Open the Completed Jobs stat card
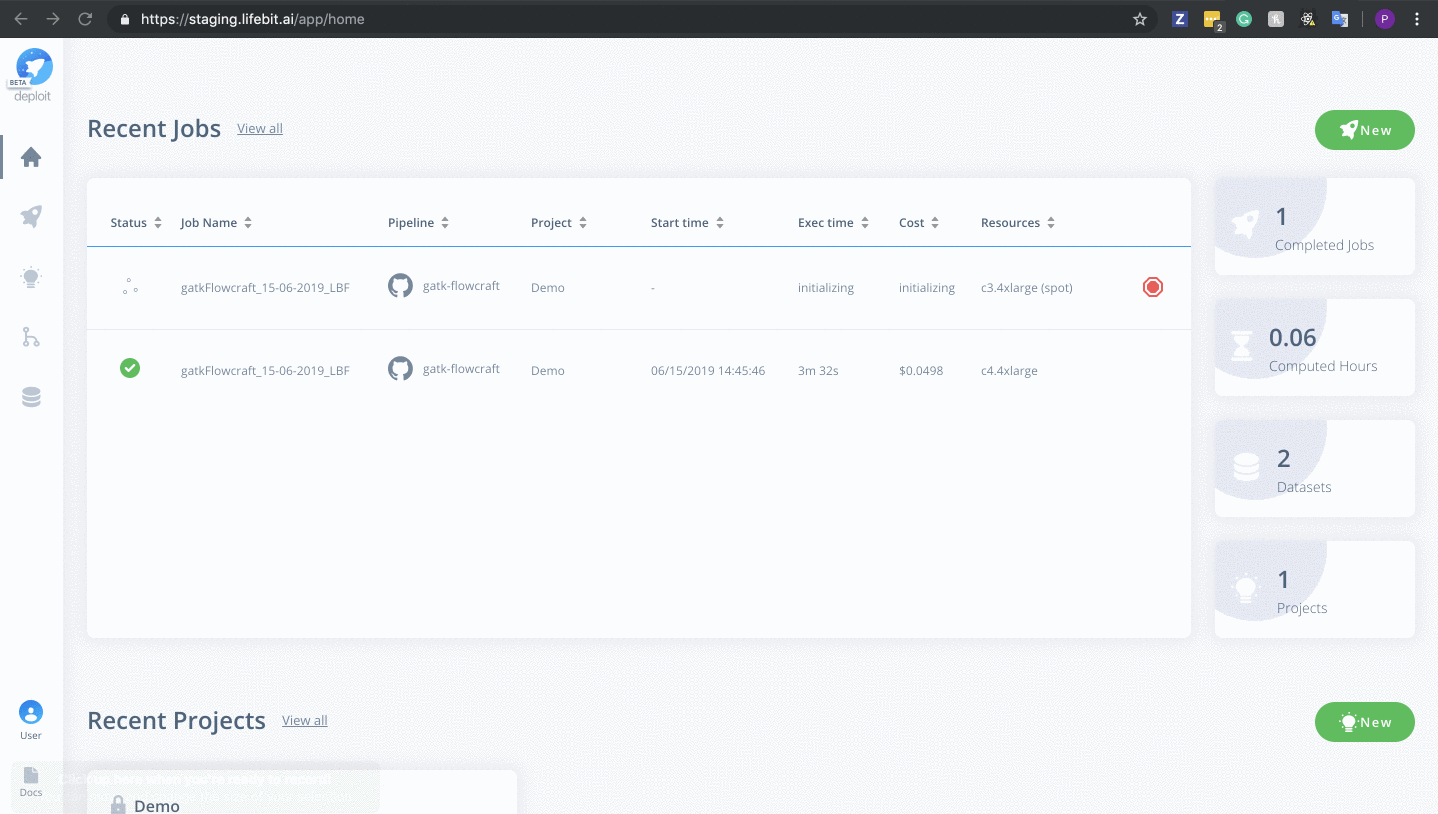Screen dimensions: 1438x814 pos(1315,226)
